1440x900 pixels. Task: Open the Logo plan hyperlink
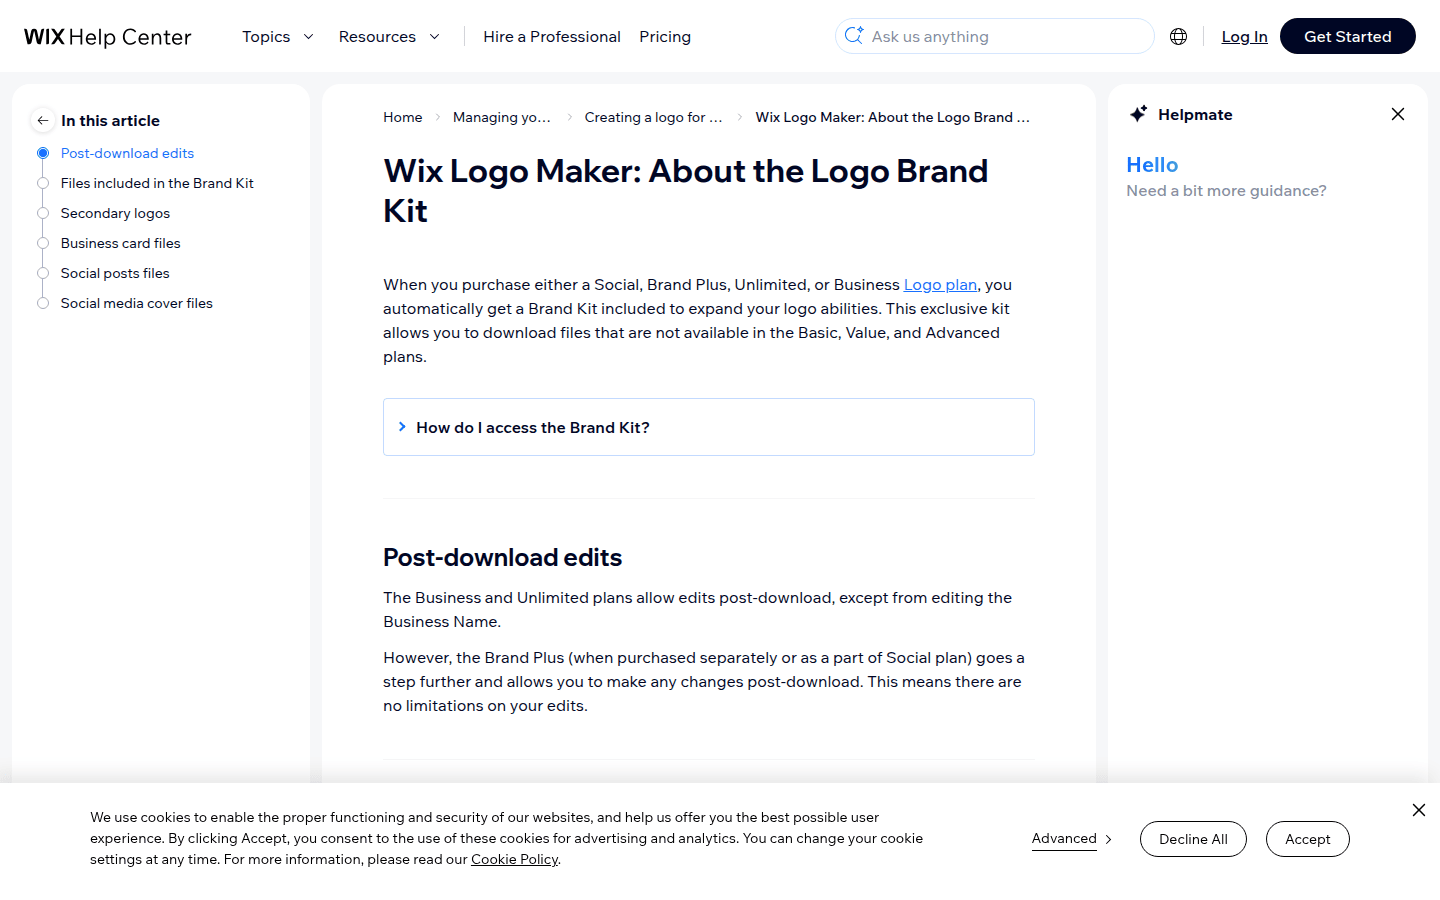coord(940,285)
